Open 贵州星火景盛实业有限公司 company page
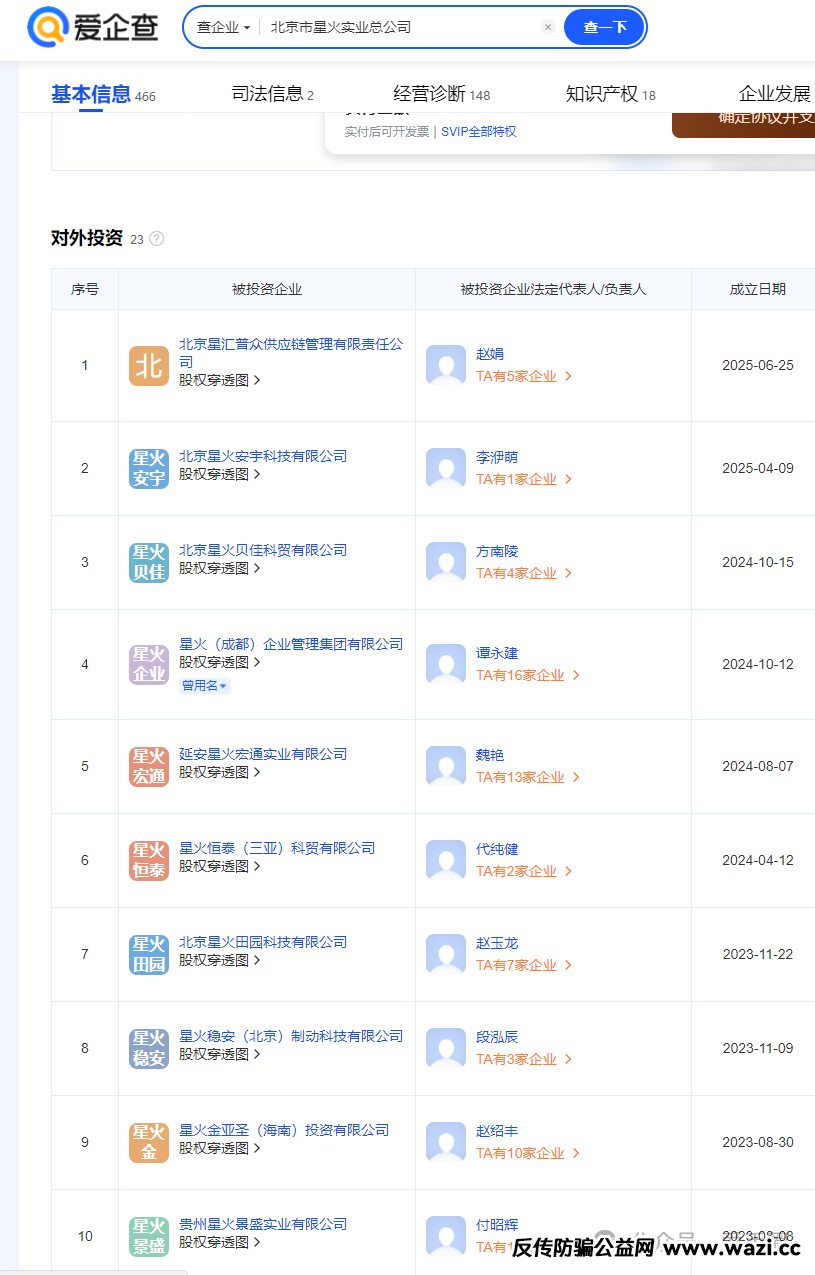Image resolution: width=815 pixels, height=1275 pixels. [x=263, y=1224]
